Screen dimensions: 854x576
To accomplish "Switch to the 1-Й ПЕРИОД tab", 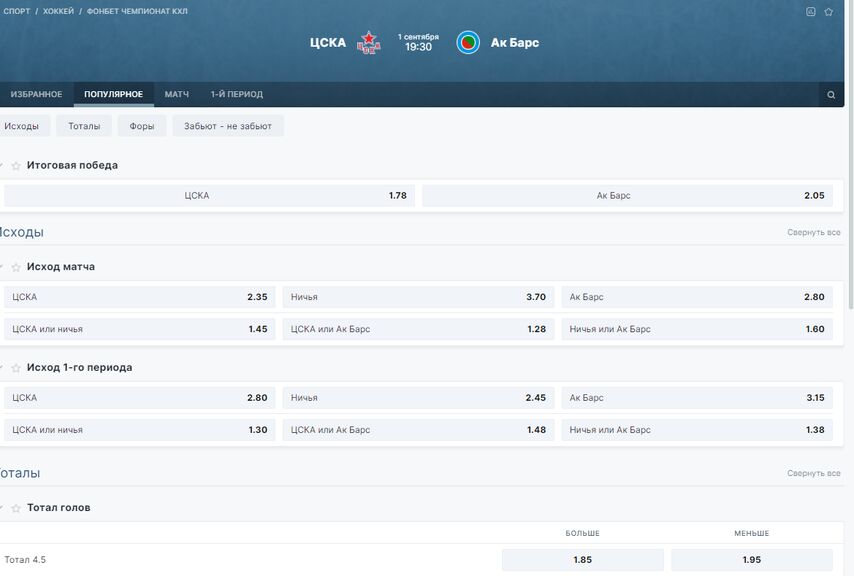I will pyautogui.click(x=236, y=94).
